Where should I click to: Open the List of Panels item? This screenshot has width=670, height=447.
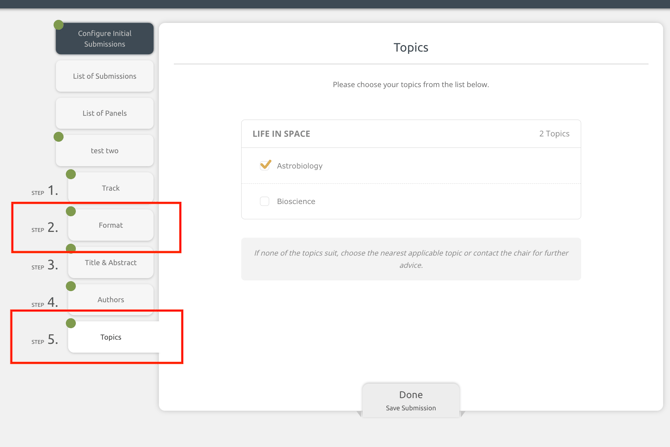(105, 113)
